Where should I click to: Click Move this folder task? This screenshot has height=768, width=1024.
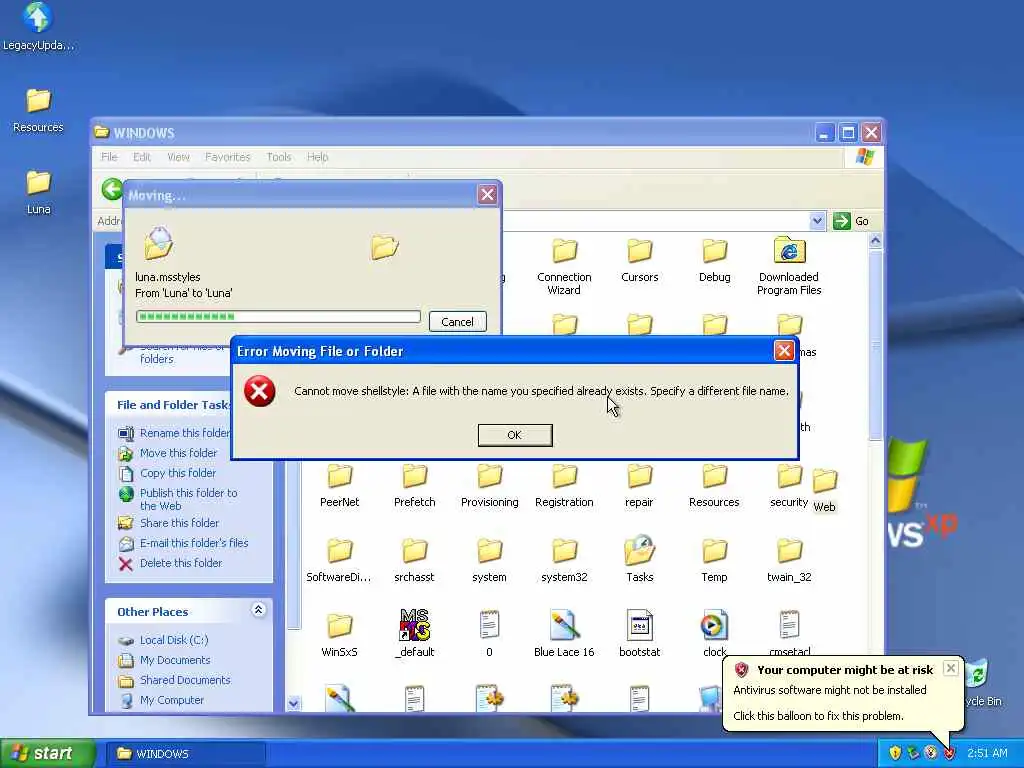[168, 453]
